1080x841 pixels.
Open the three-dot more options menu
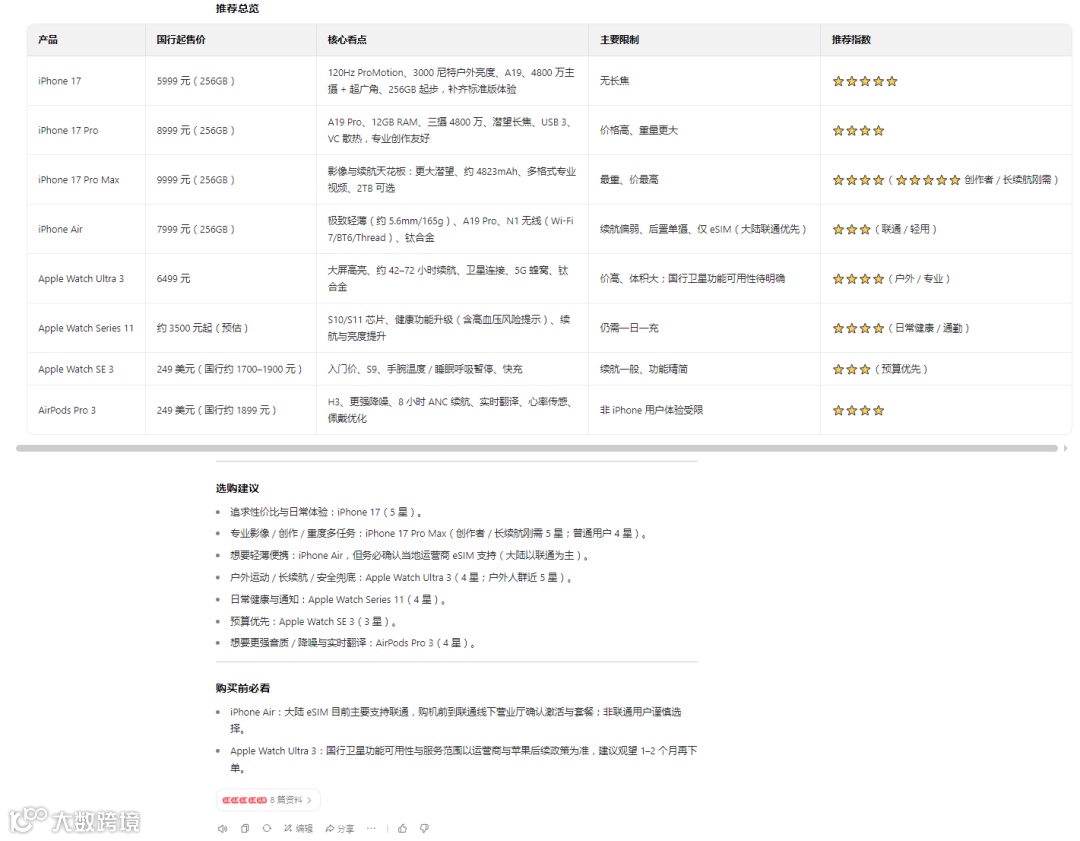(x=371, y=828)
